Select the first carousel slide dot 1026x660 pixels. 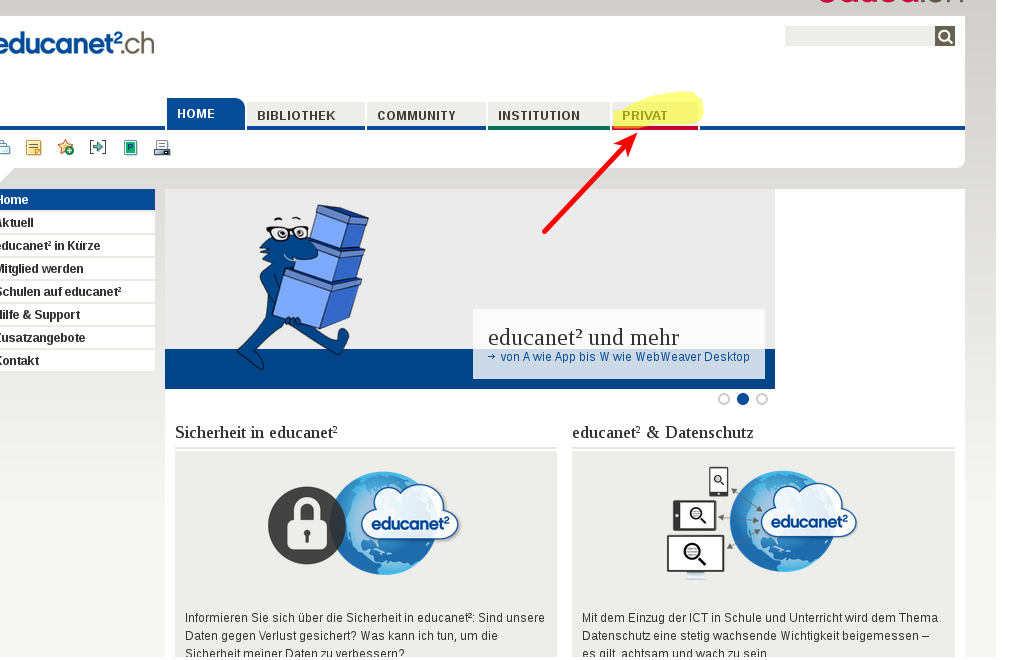coord(724,399)
